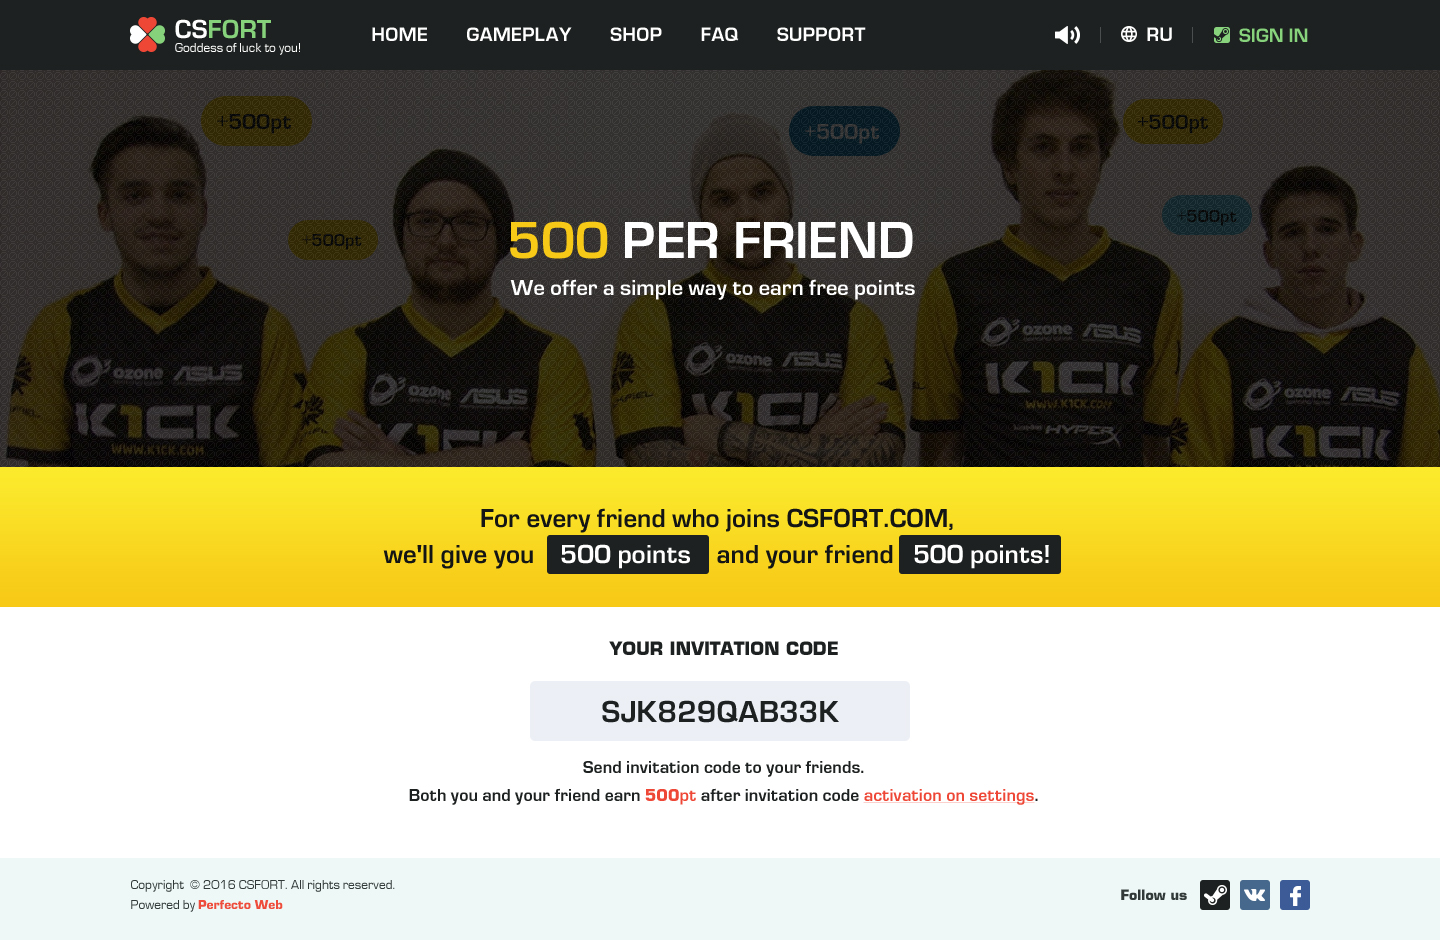This screenshot has width=1440, height=940.
Task: Click the Steam icon beside Sign In
Action: click(x=1222, y=35)
